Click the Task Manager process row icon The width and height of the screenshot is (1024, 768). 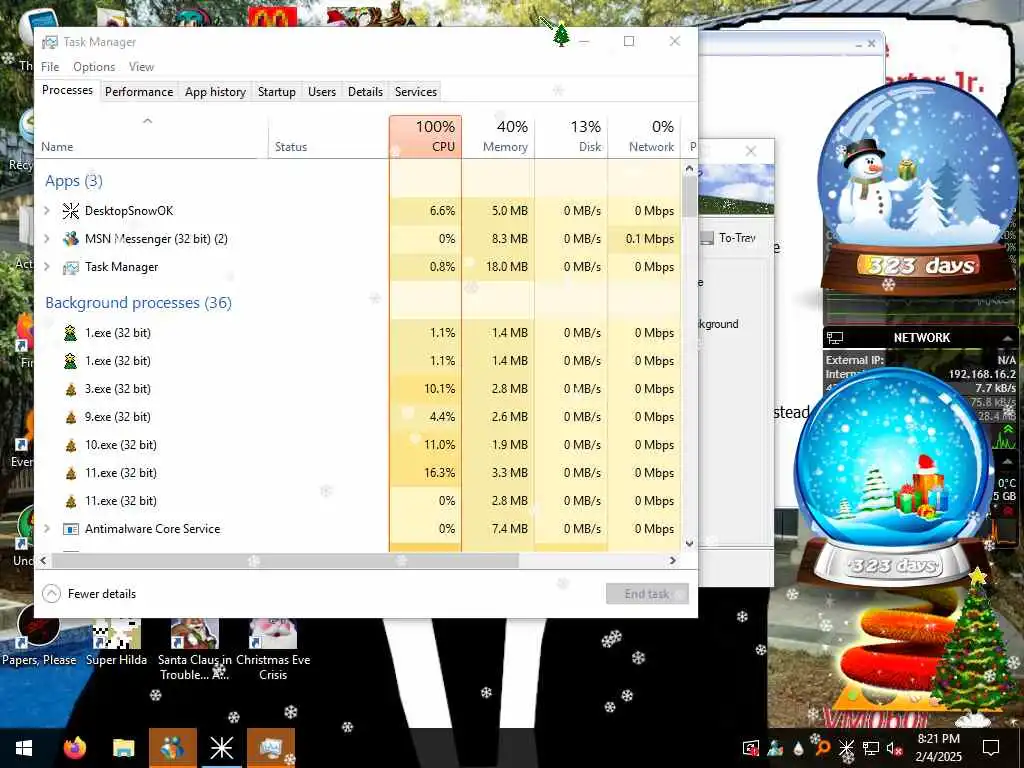click(71, 267)
